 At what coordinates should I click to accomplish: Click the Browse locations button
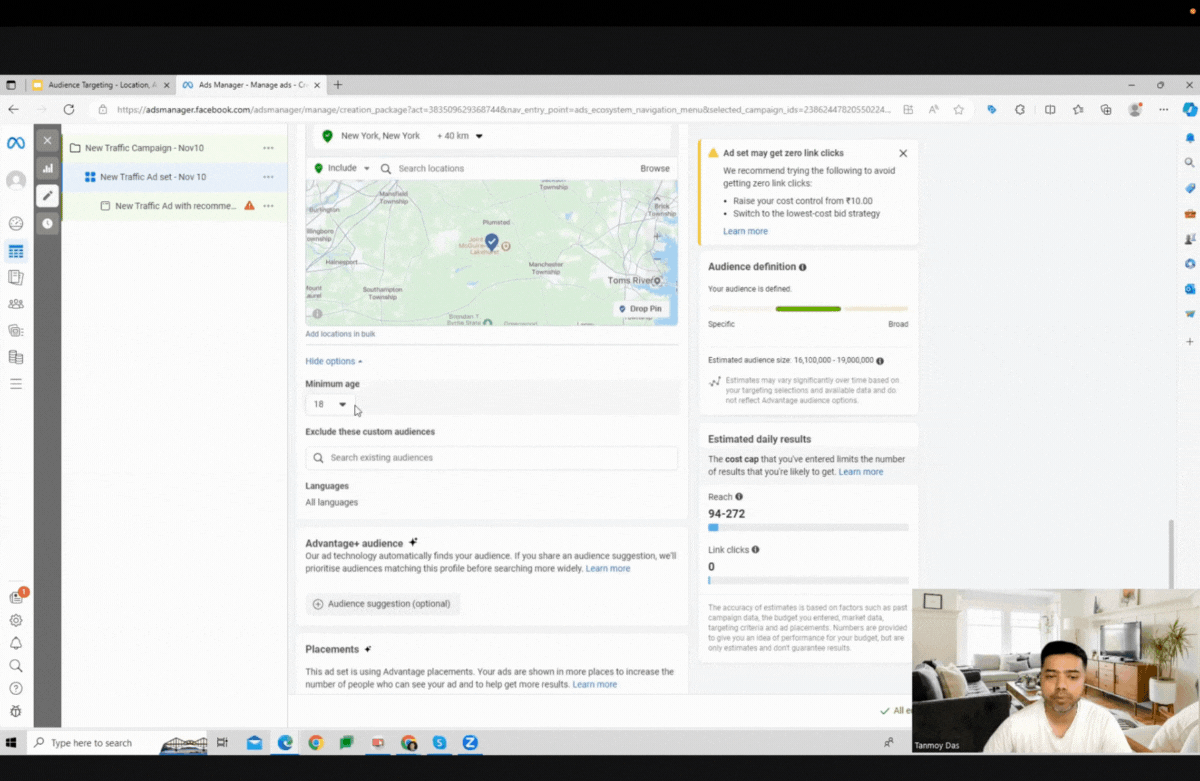pos(655,168)
